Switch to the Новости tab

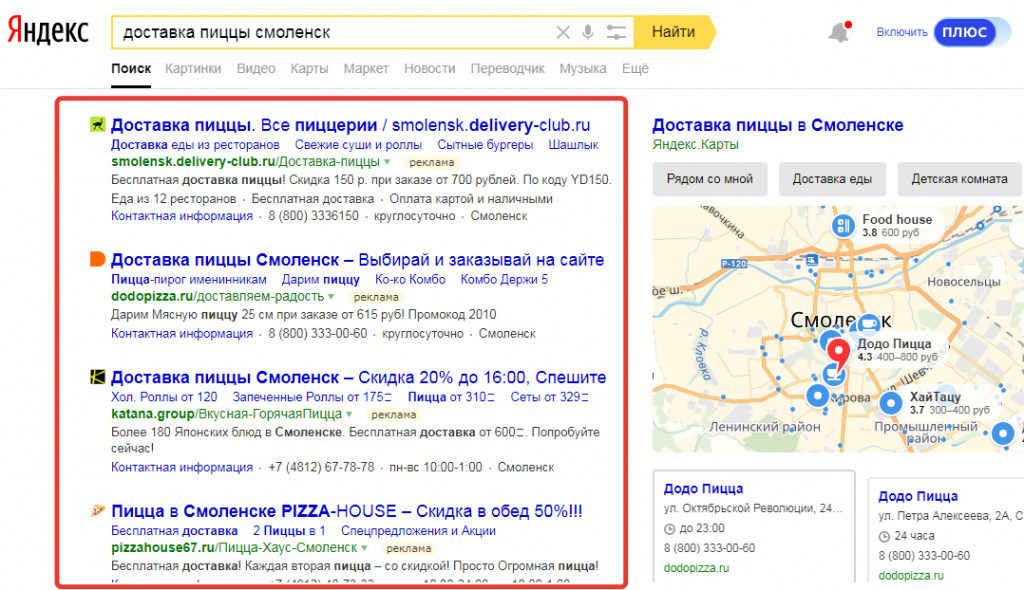click(429, 69)
